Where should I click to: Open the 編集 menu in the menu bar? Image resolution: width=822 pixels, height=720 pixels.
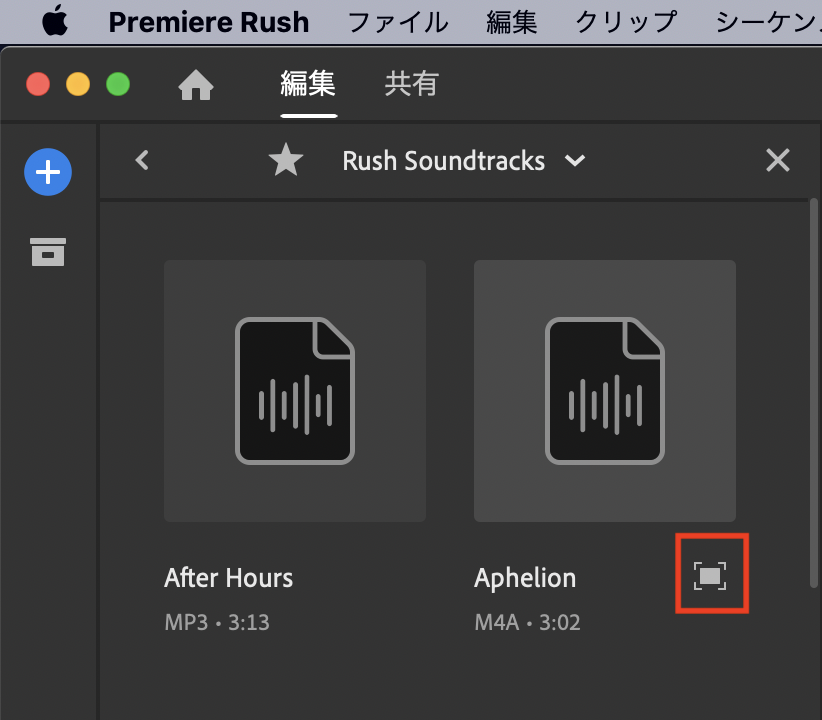point(512,22)
